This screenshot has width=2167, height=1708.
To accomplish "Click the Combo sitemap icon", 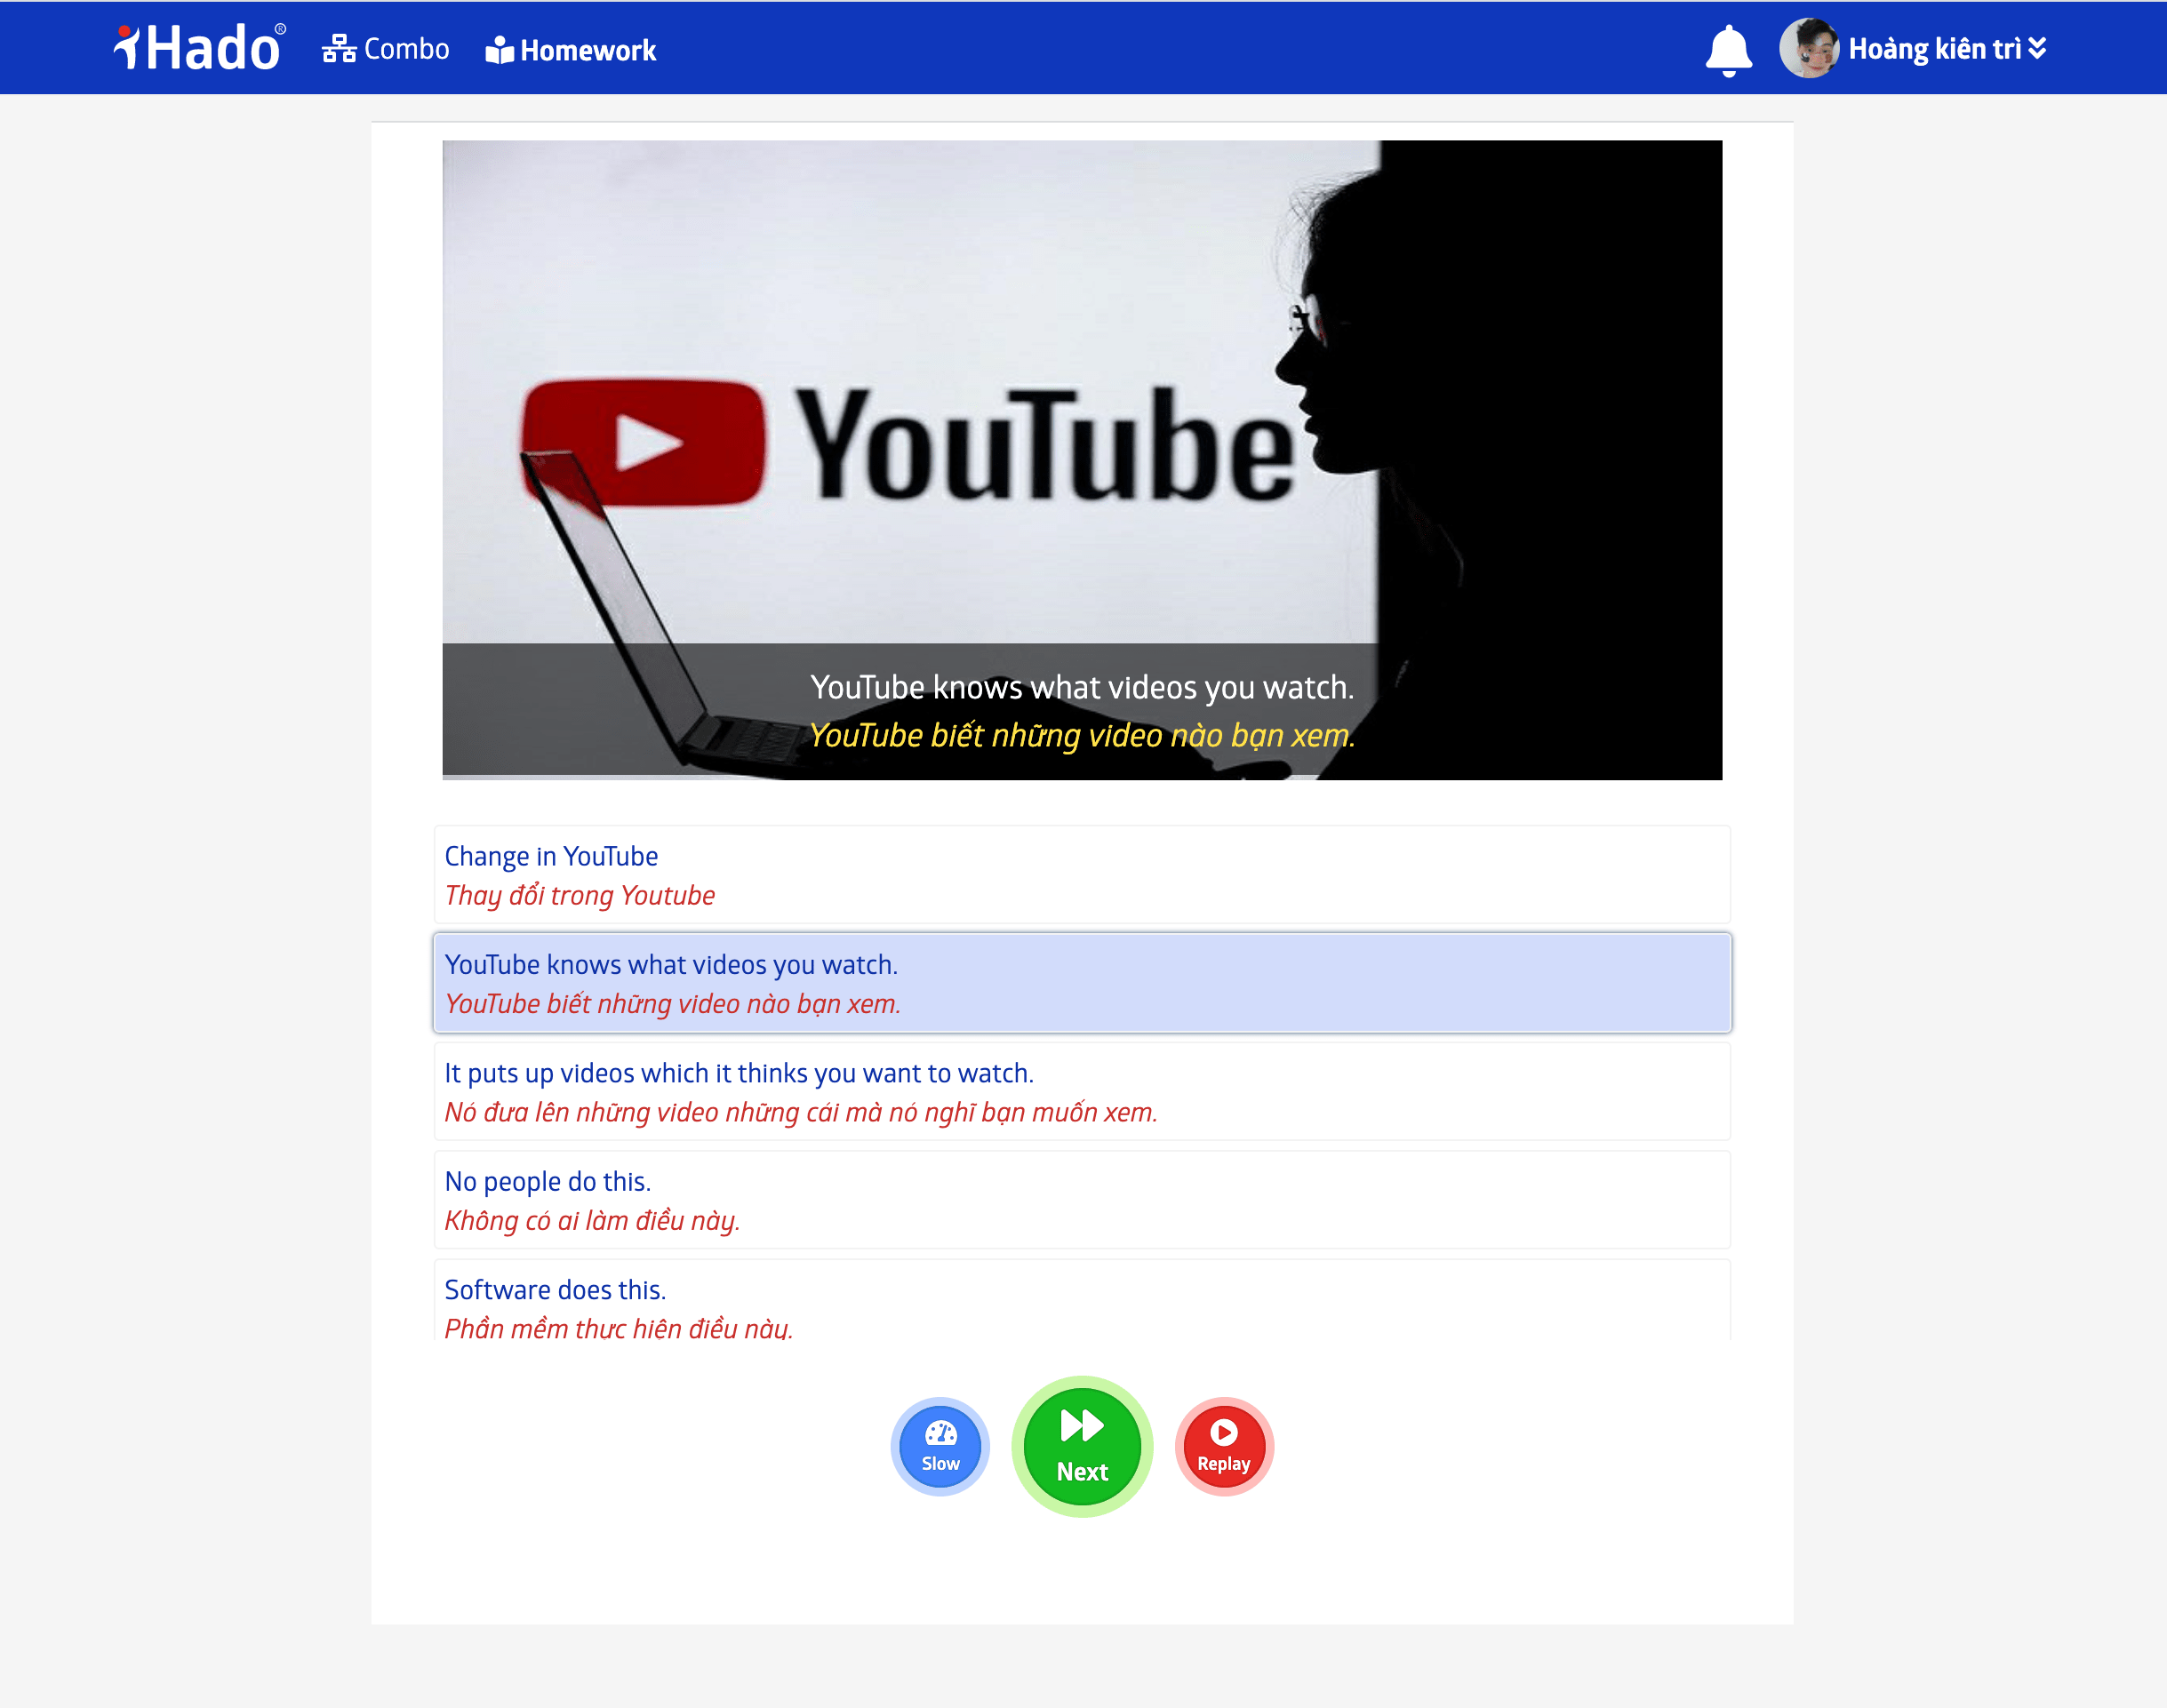I will [339, 49].
